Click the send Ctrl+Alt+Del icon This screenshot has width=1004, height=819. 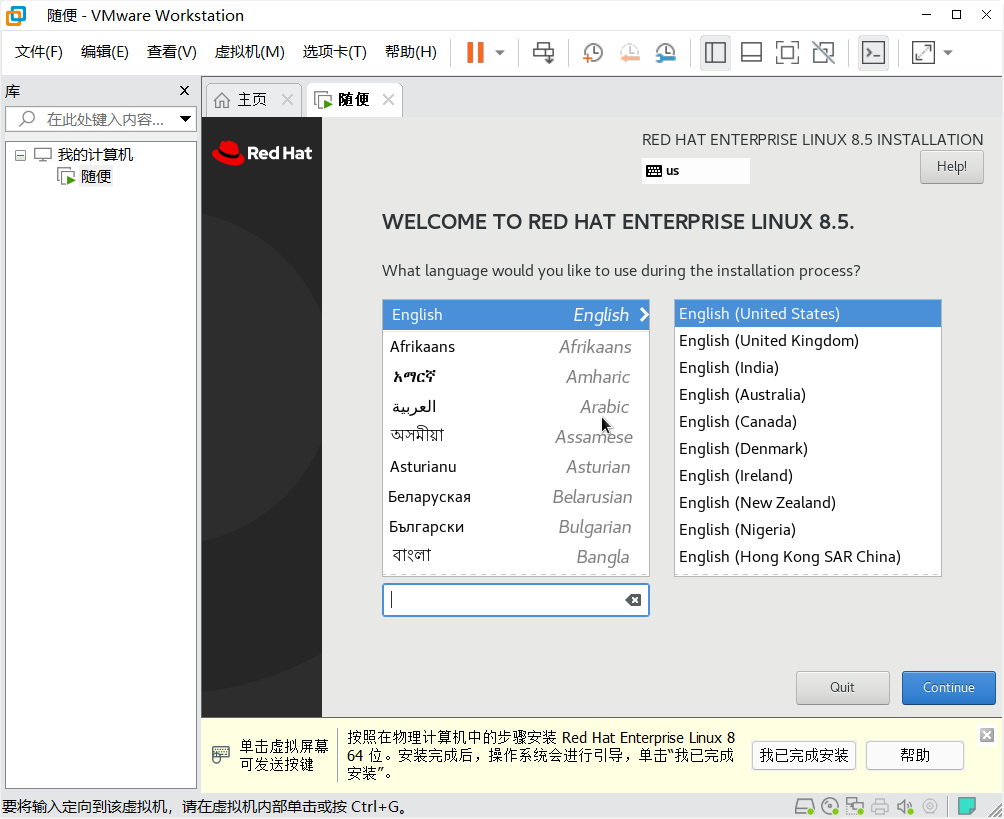[x=544, y=53]
